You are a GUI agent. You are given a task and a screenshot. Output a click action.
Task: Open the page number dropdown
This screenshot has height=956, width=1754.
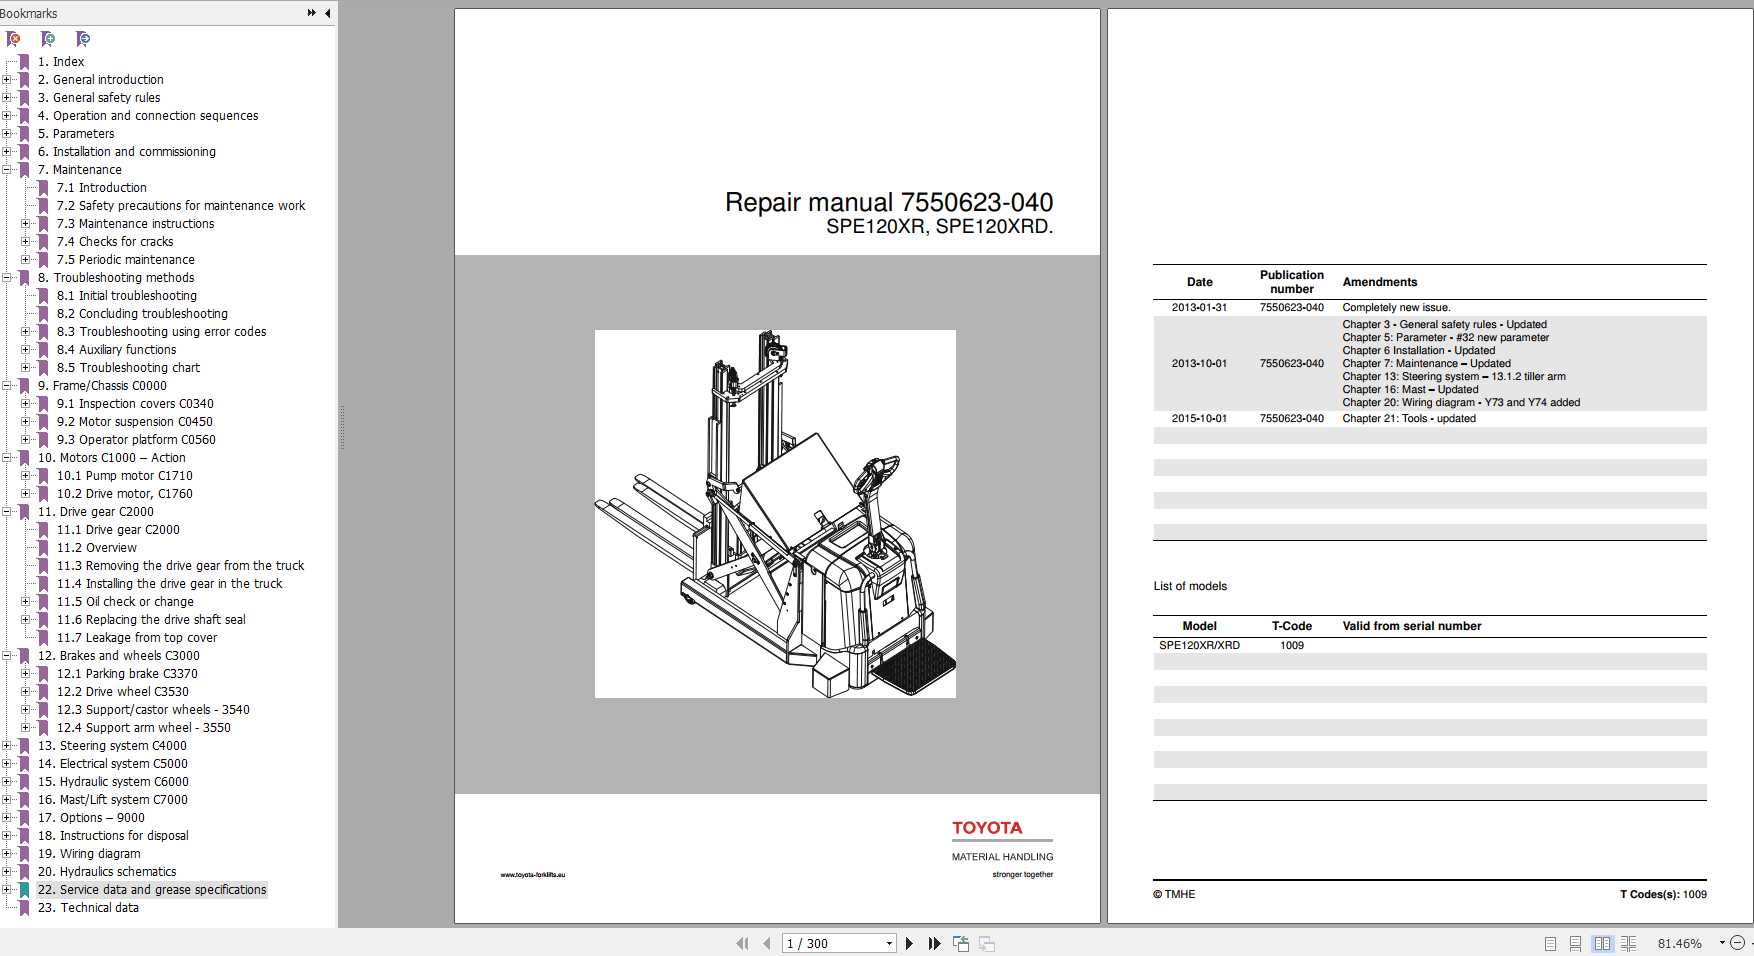click(x=888, y=943)
